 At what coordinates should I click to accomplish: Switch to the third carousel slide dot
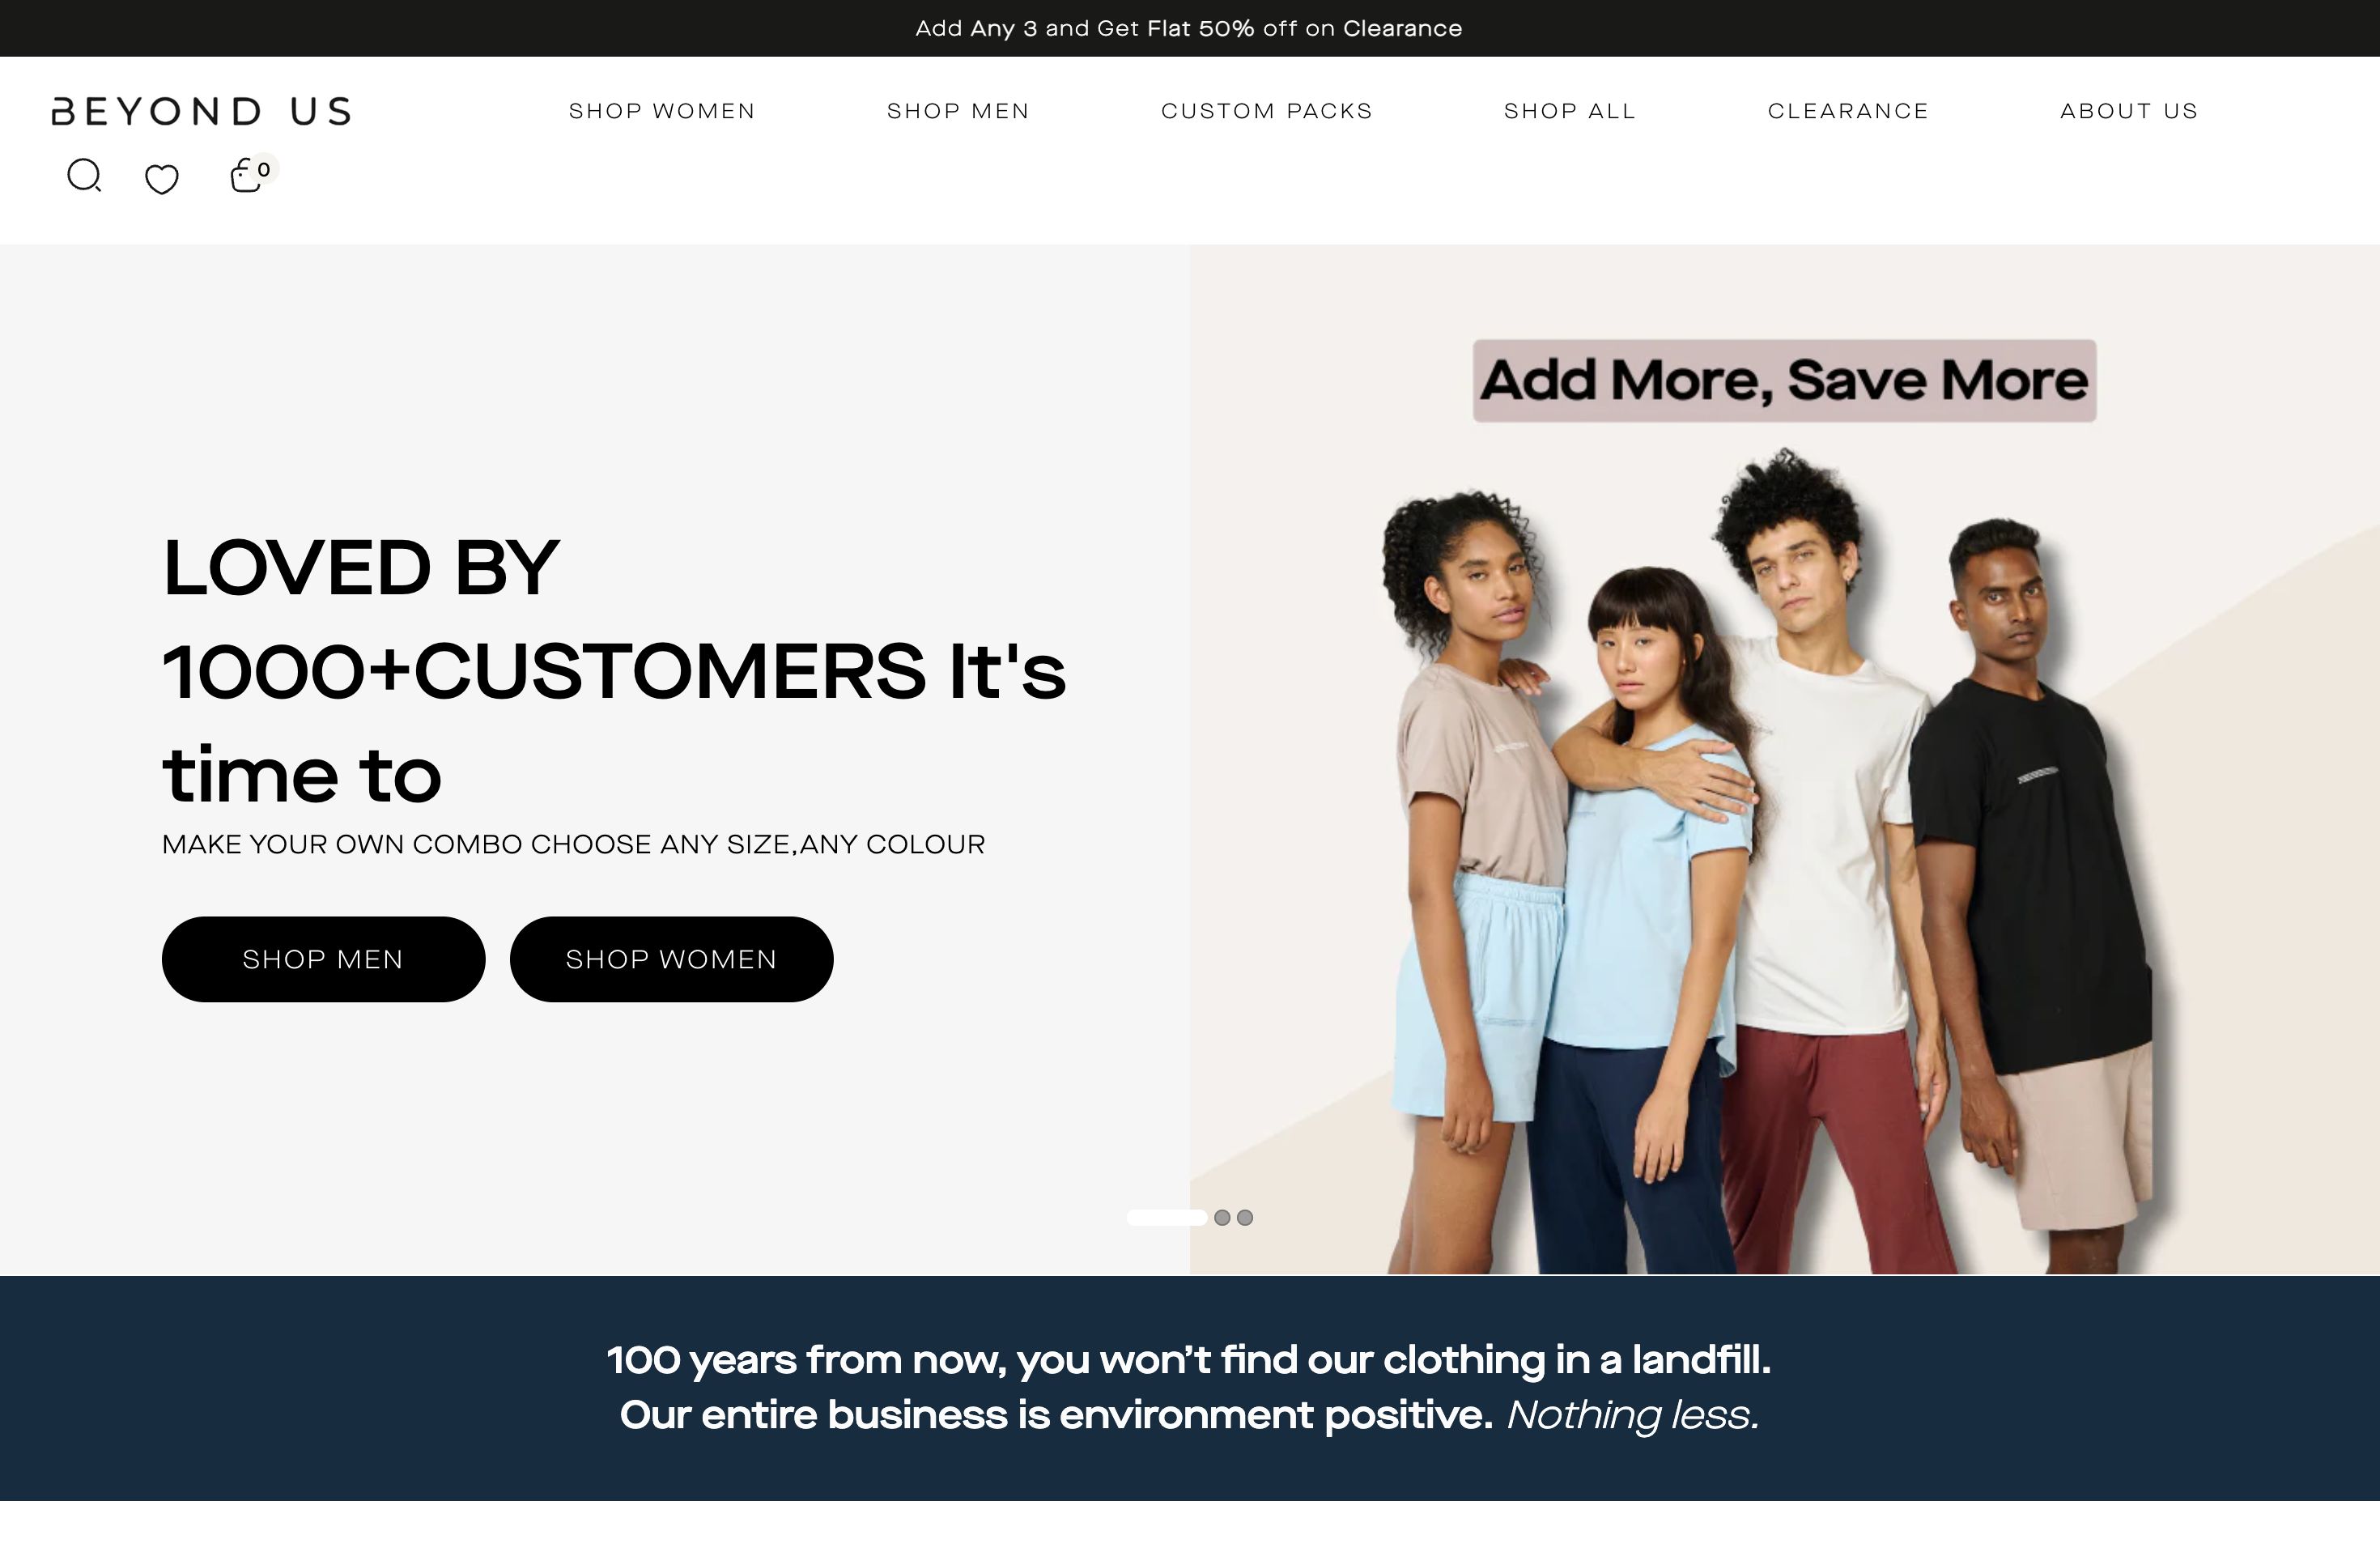click(1245, 1217)
